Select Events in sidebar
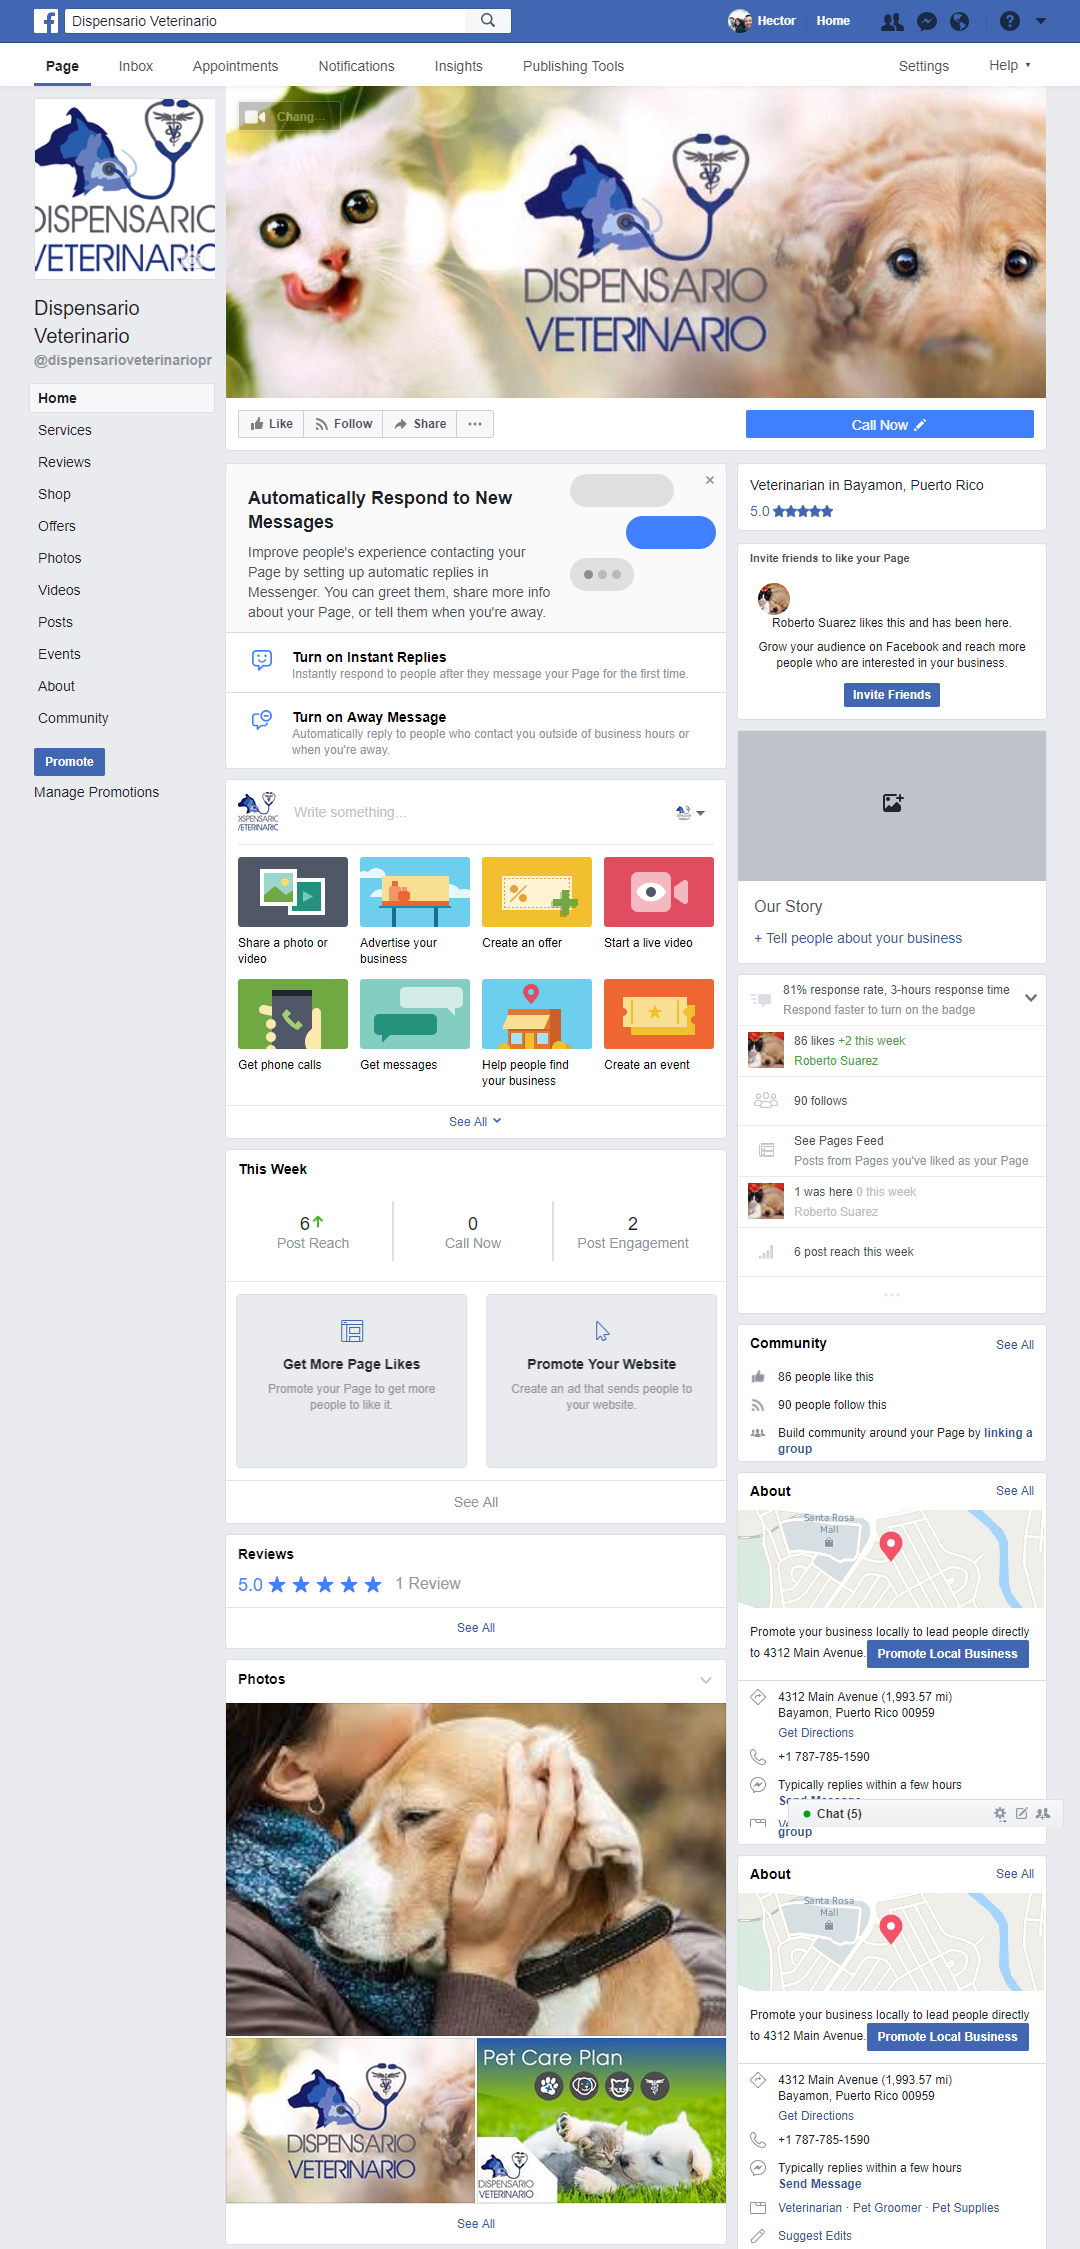This screenshot has width=1080, height=2249. (x=59, y=654)
